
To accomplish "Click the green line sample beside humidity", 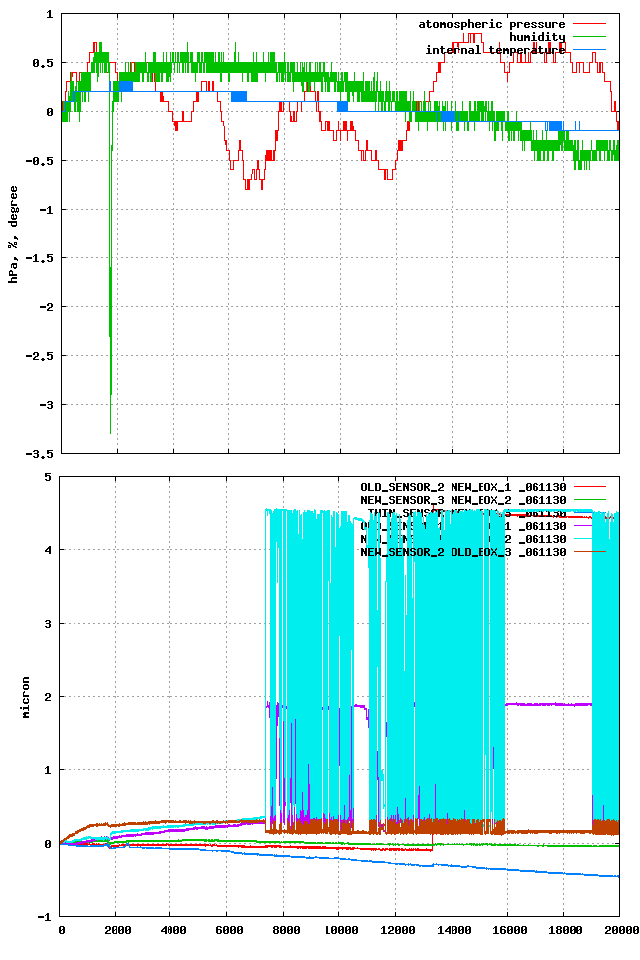I will pyautogui.click(x=590, y=37).
